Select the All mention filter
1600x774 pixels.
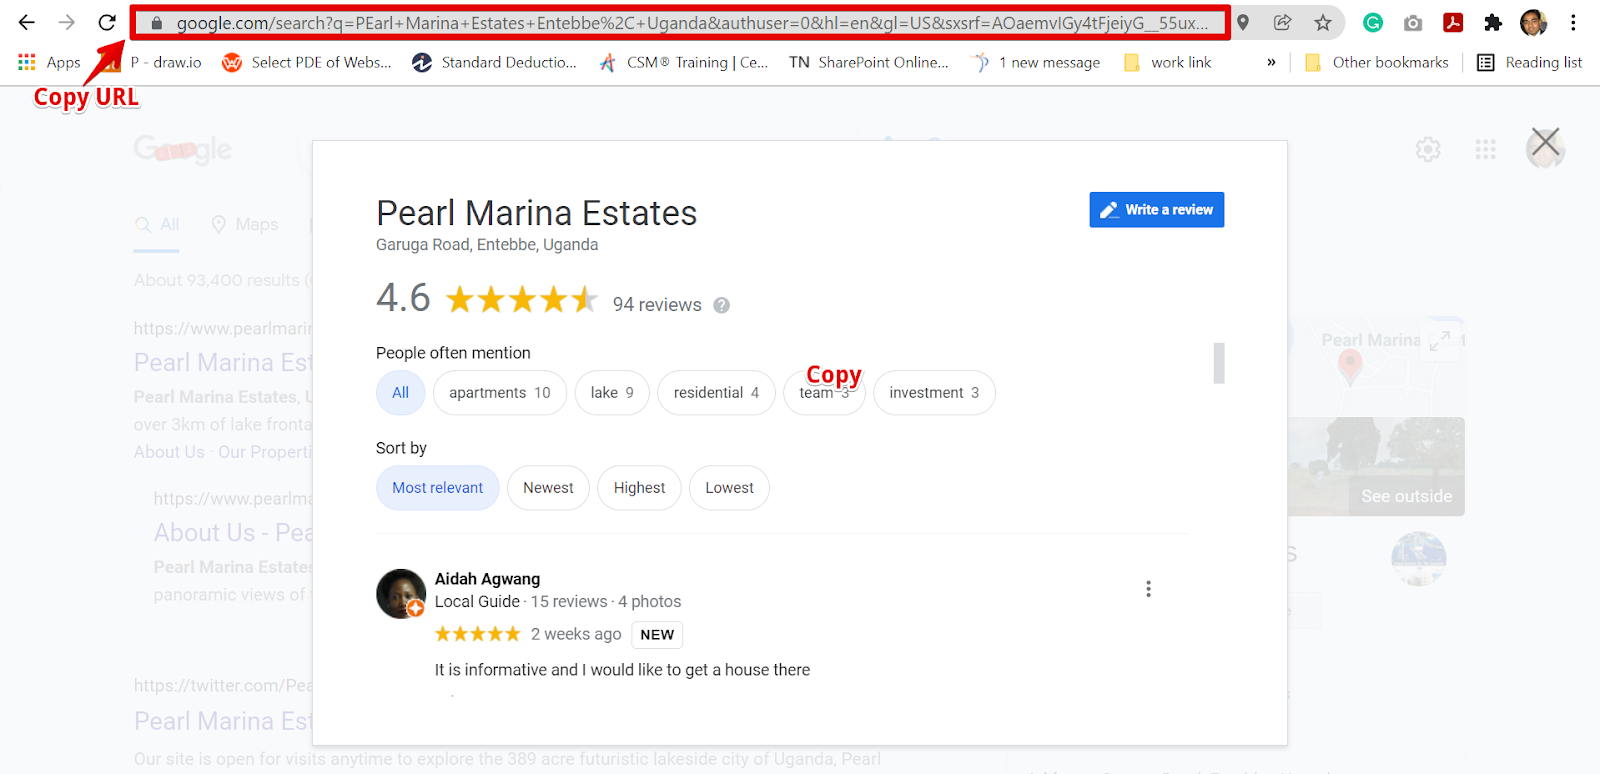(400, 393)
